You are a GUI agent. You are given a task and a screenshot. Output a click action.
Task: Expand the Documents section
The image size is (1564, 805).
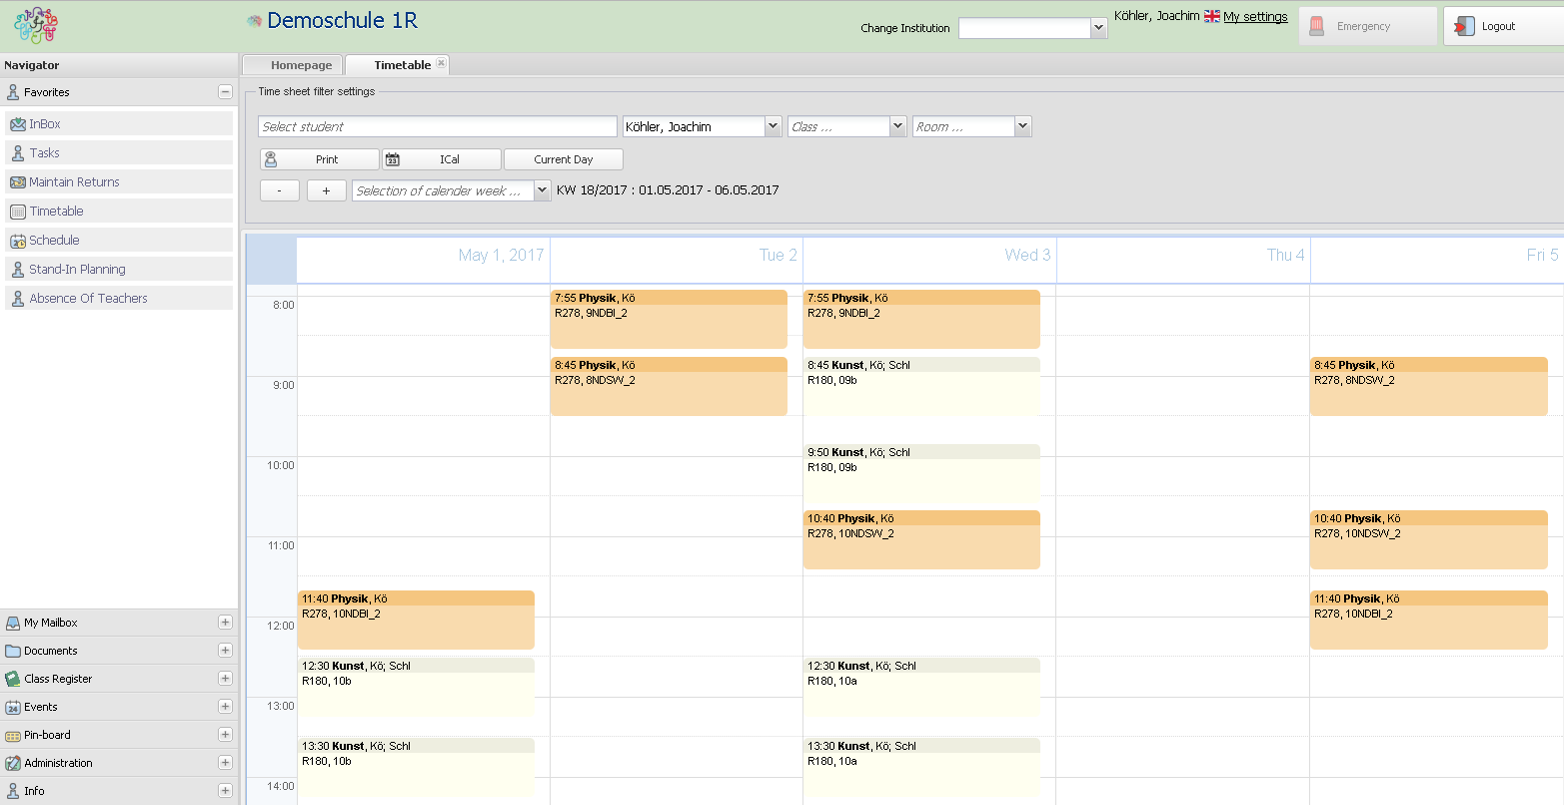(225, 651)
